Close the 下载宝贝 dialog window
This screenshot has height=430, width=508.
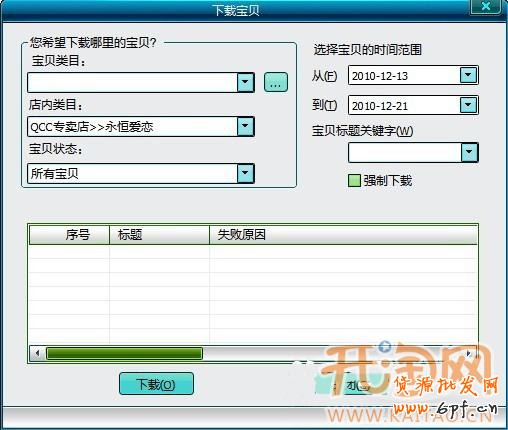(486, 6)
